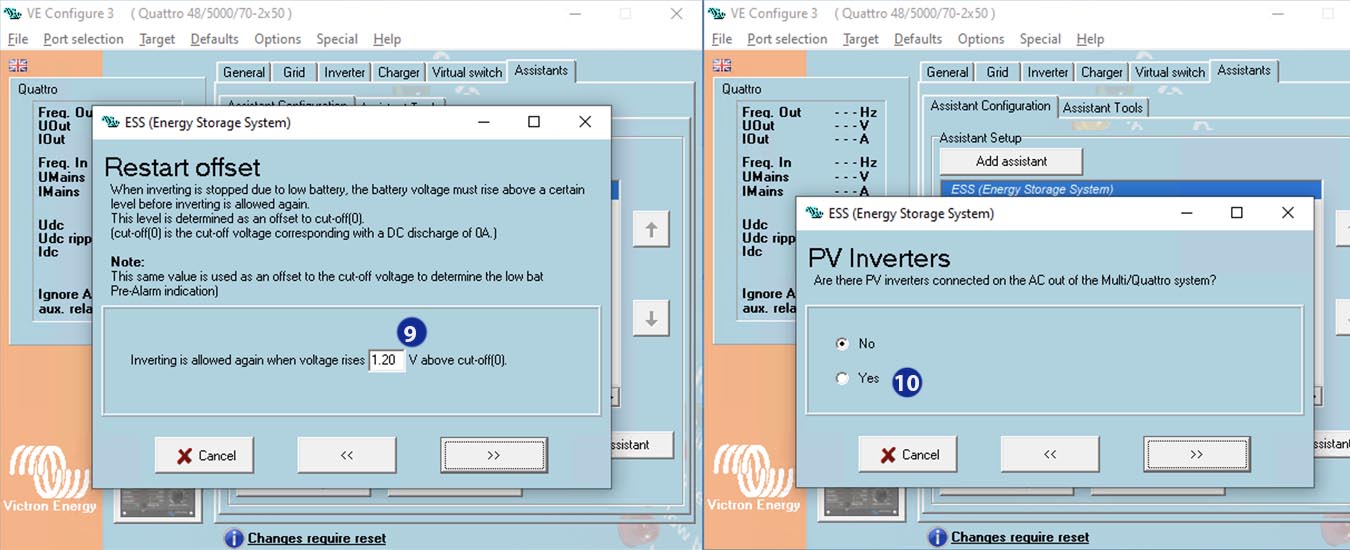Screen dimensions: 1350x550
Task: Maximize the Restart offset ESS dialog
Action: 534,122
